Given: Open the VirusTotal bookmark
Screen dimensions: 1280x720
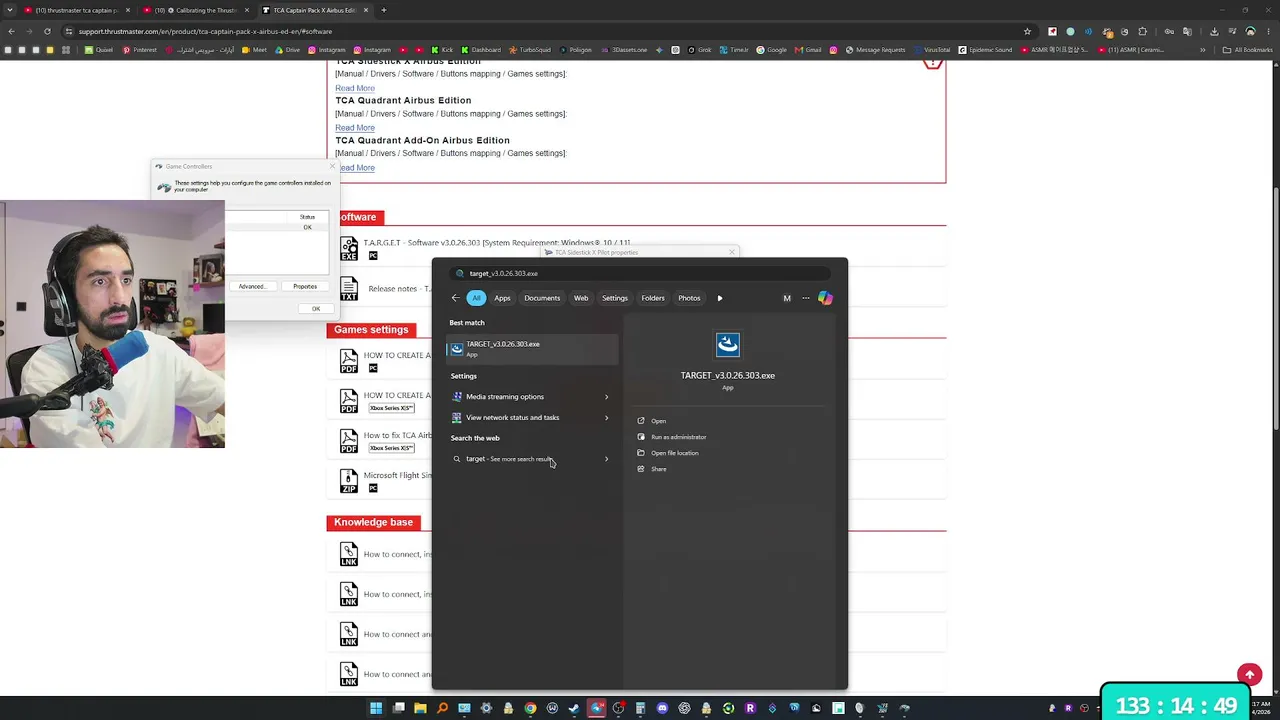Looking at the screenshot, I should pos(932,50).
